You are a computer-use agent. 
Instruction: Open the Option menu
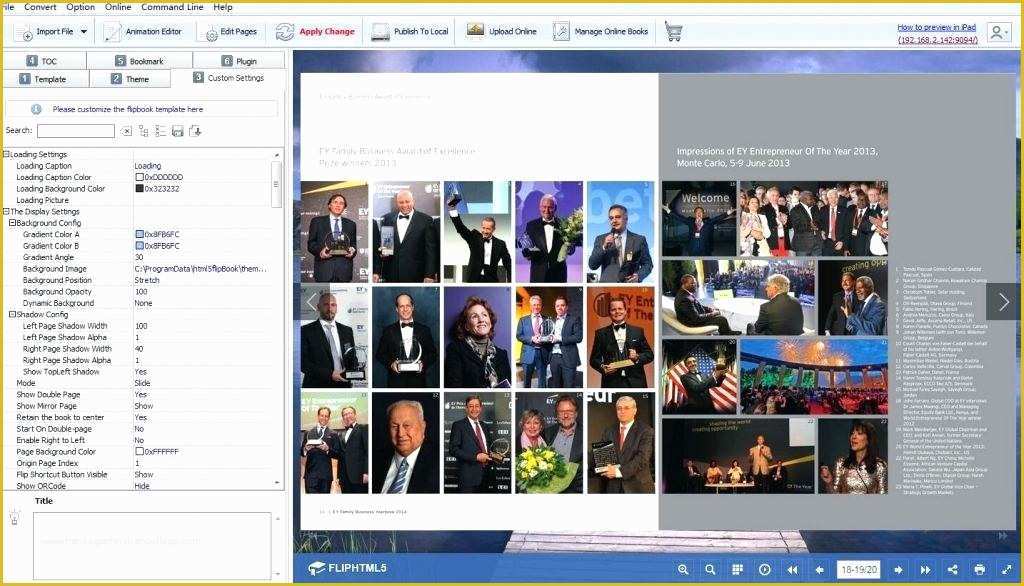80,7
